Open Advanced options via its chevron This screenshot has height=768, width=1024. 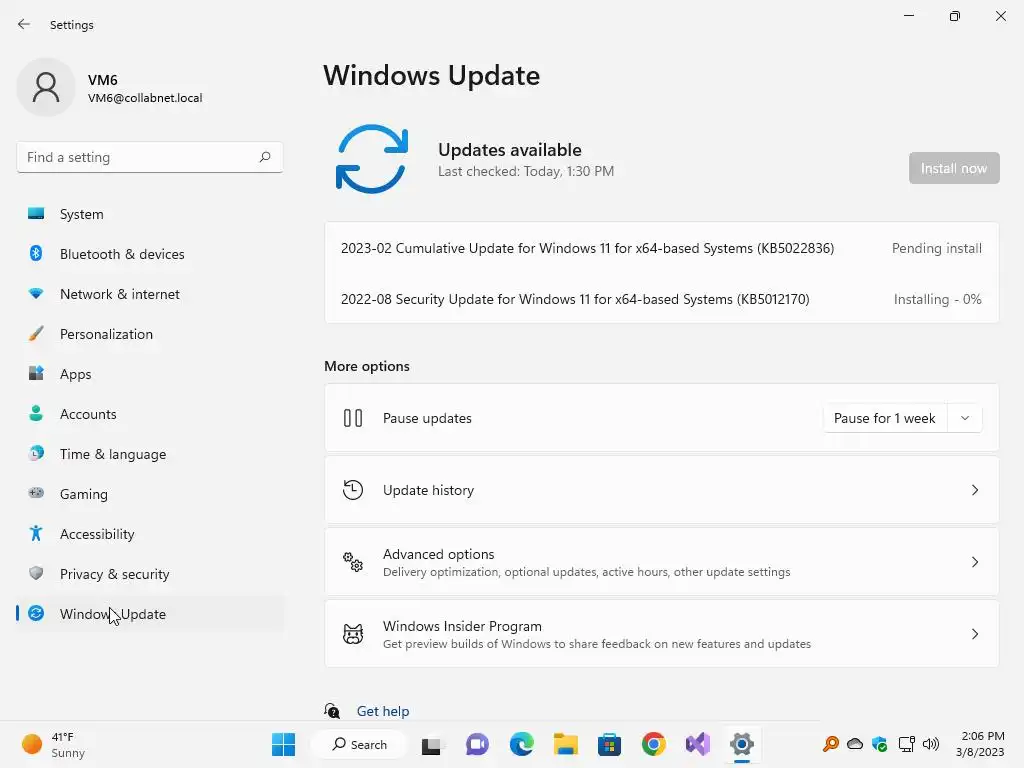[x=974, y=562]
